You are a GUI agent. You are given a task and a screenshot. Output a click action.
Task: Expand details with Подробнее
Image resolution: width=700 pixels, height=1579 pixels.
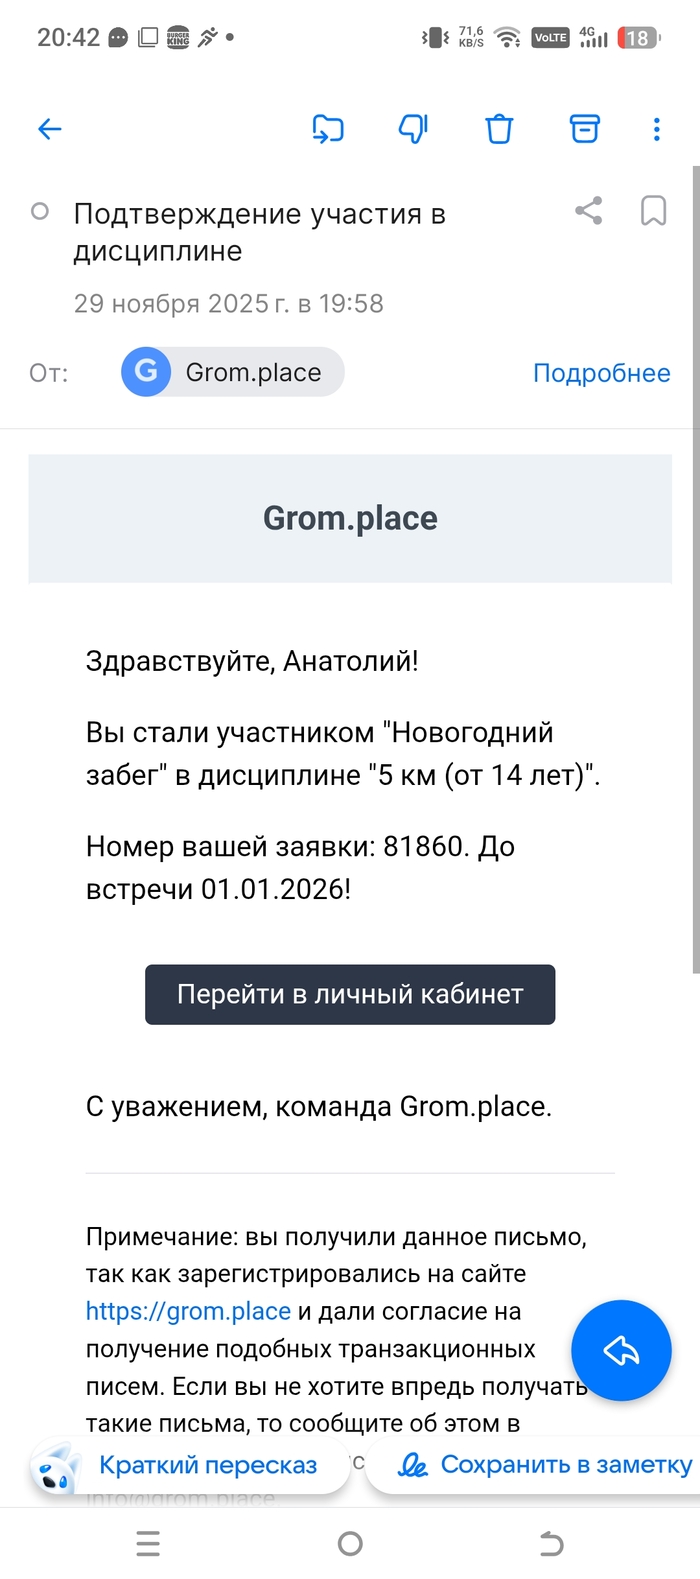(x=601, y=373)
